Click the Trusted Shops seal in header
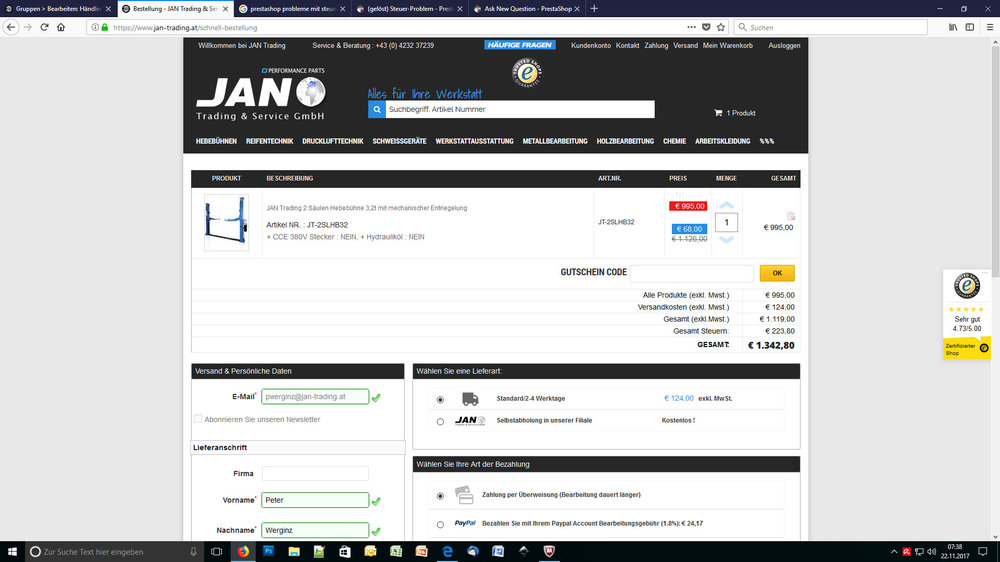The width and height of the screenshot is (1000, 562). point(527,73)
